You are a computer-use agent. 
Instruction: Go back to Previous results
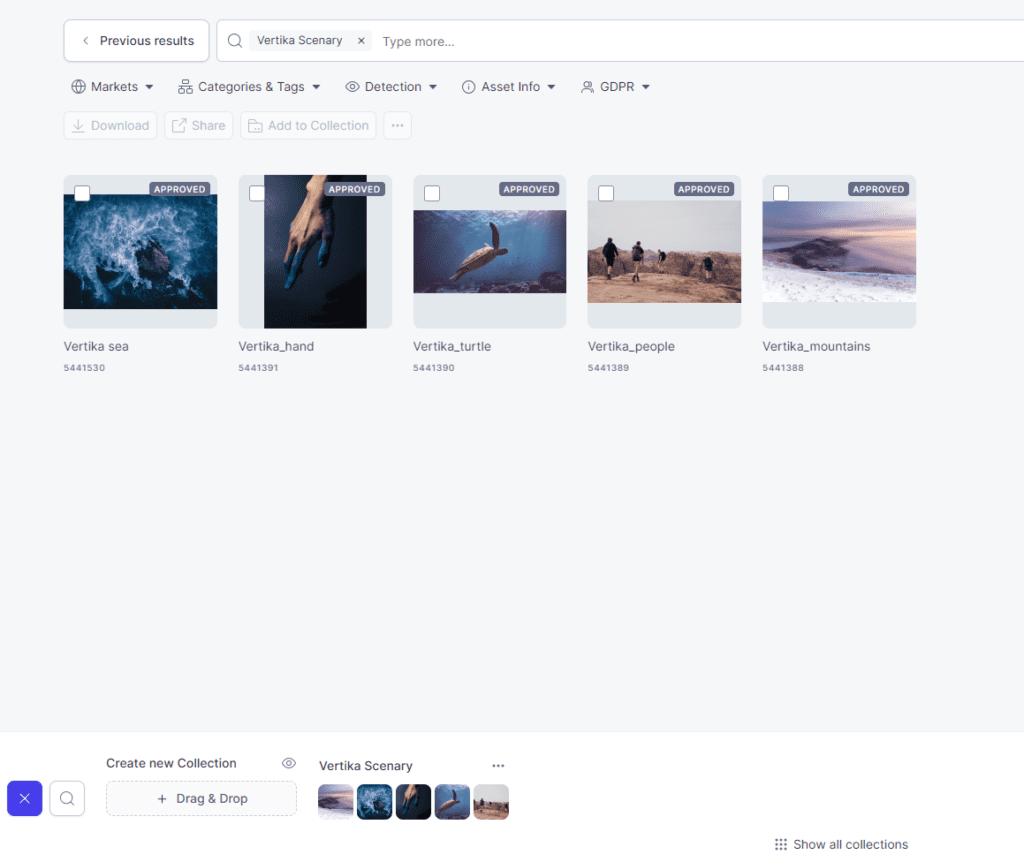click(137, 41)
